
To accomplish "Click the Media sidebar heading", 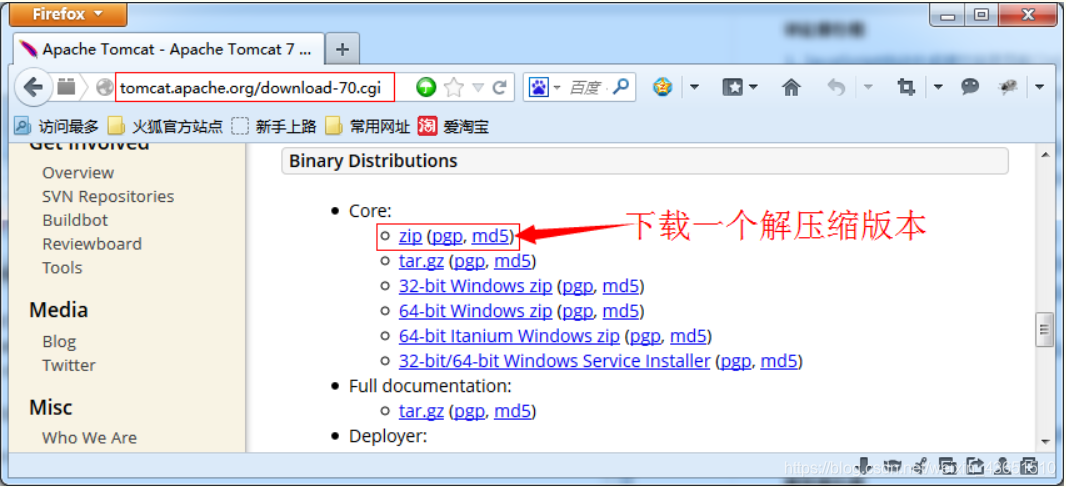I will click(58, 310).
